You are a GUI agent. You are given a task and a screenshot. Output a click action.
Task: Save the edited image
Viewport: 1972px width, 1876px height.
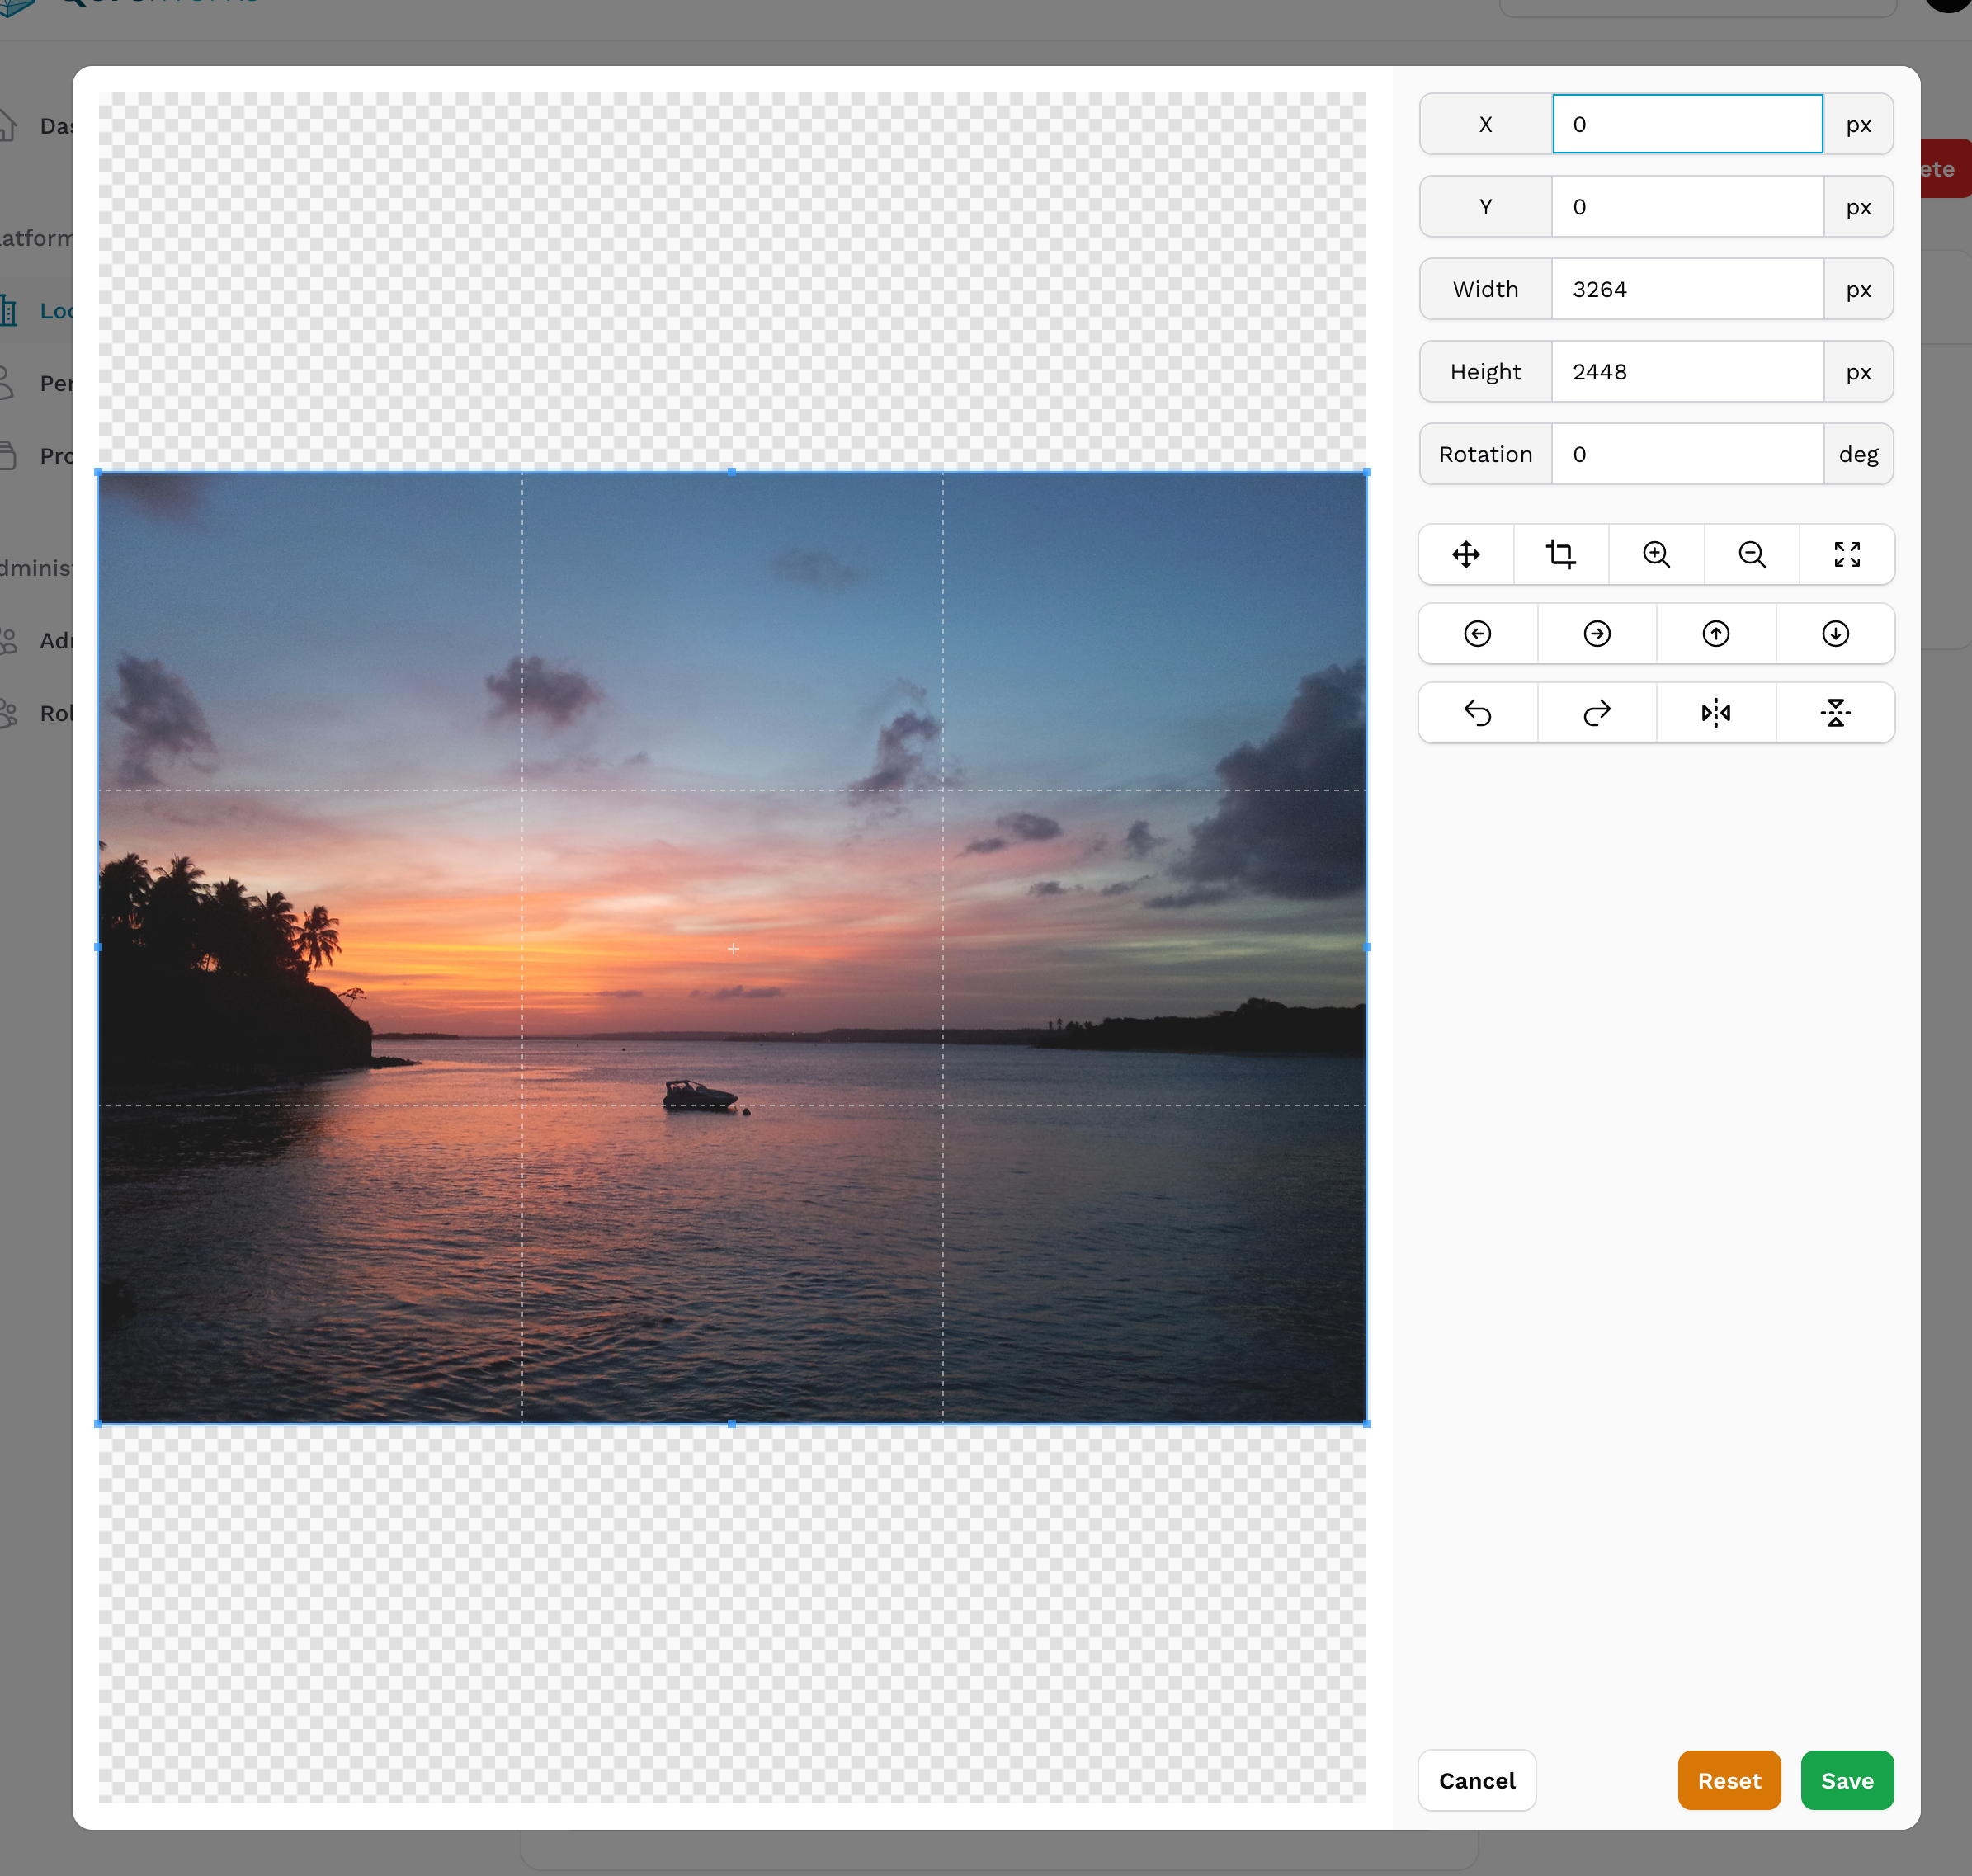pos(1846,1780)
